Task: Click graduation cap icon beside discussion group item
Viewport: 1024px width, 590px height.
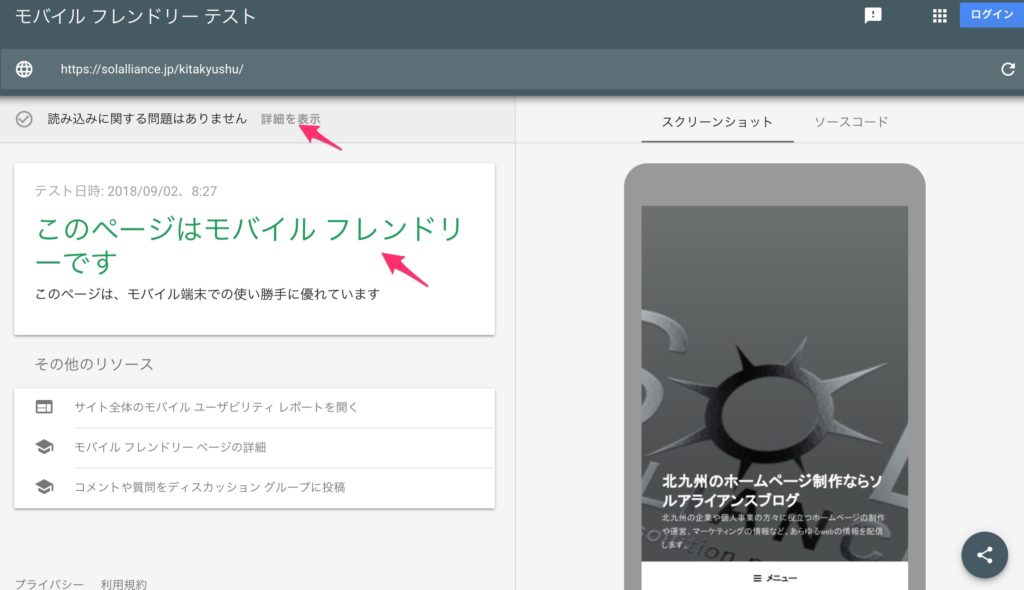Action: [44, 487]
